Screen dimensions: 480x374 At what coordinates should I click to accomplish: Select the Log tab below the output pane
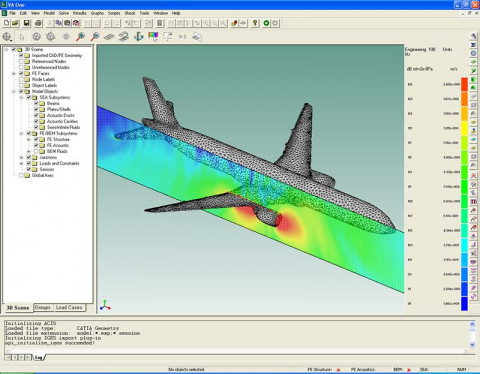pos(38,357)
